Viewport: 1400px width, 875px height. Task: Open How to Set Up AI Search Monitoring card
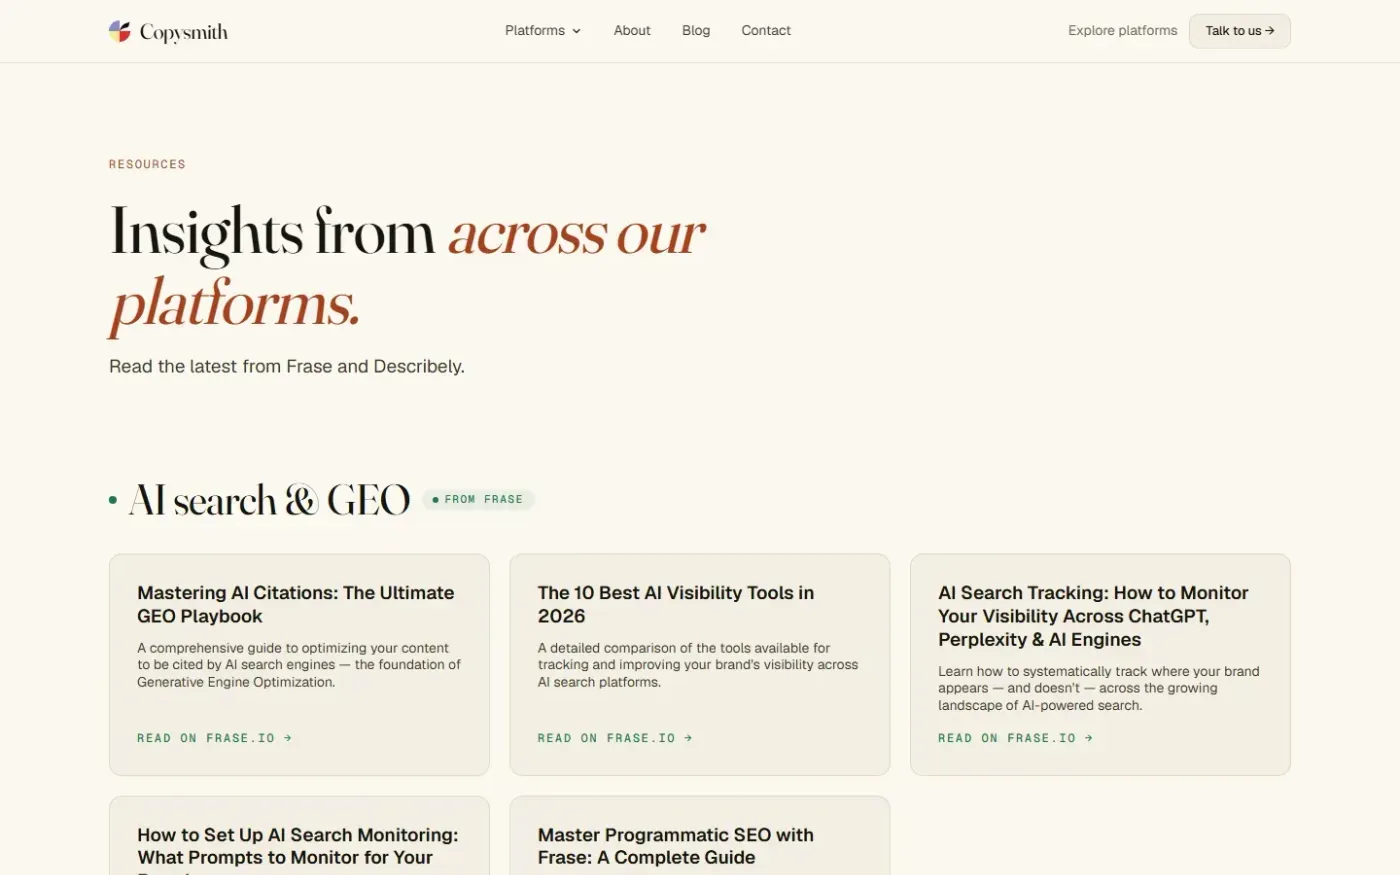(299, 836)
